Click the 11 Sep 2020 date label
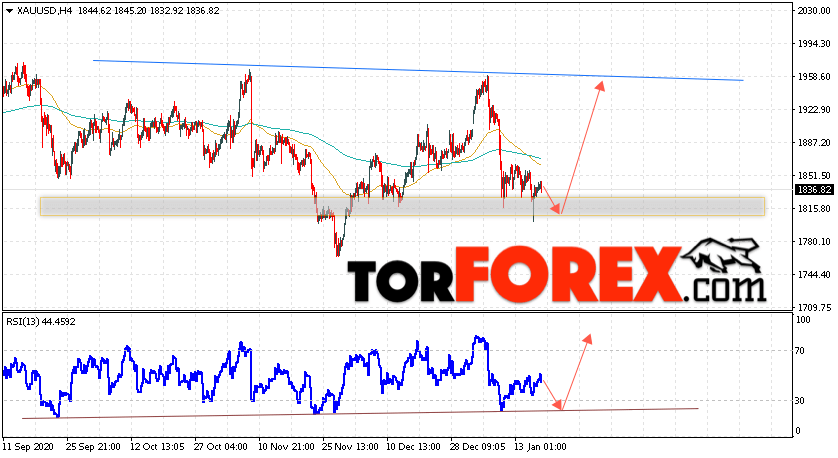This screenshot has height=458, width=838. [28, 447]
